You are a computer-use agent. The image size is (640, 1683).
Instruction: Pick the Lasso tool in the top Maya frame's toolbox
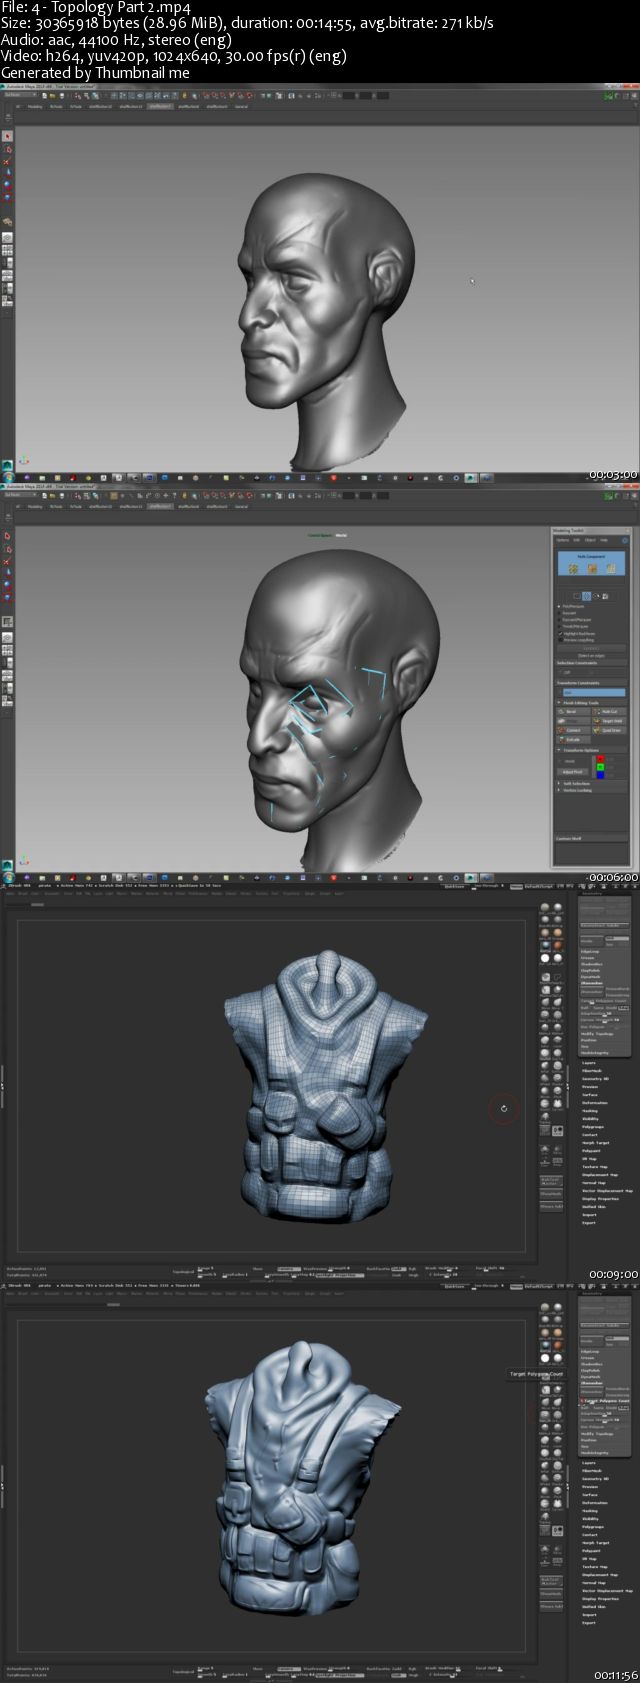[x=8, y=148]
